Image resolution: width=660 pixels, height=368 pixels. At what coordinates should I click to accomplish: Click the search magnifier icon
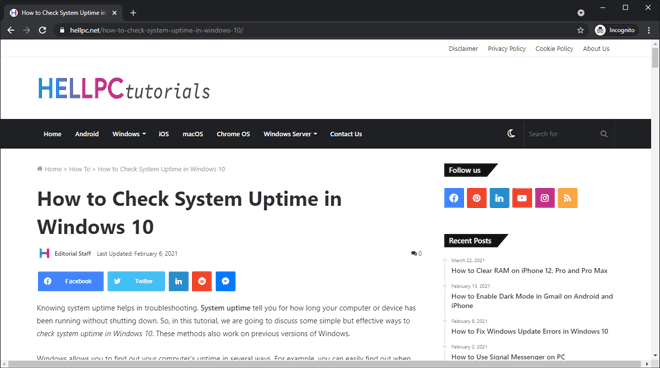point(604,134)
